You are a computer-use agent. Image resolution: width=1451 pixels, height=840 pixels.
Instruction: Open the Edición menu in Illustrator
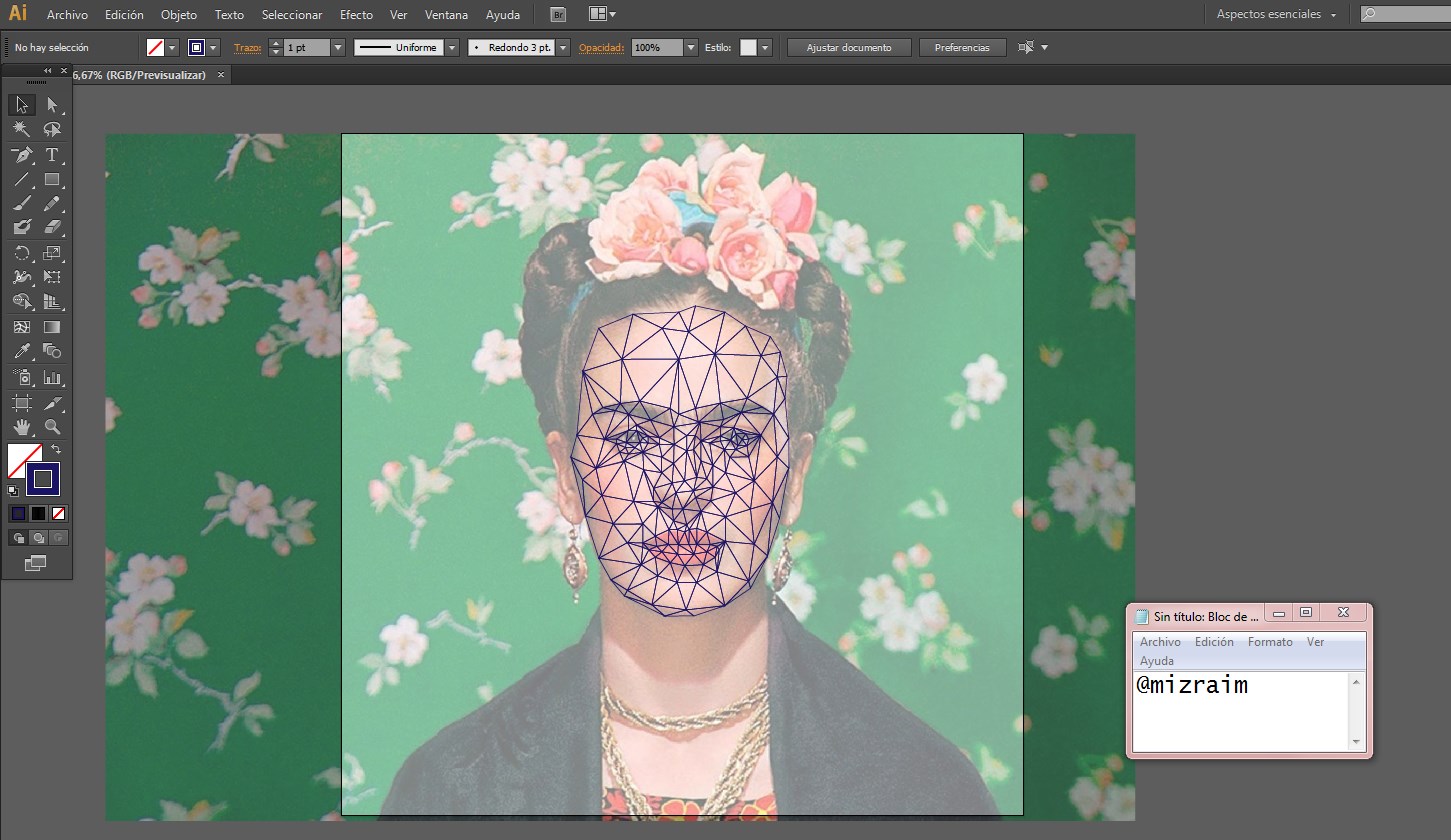(124, 15)
